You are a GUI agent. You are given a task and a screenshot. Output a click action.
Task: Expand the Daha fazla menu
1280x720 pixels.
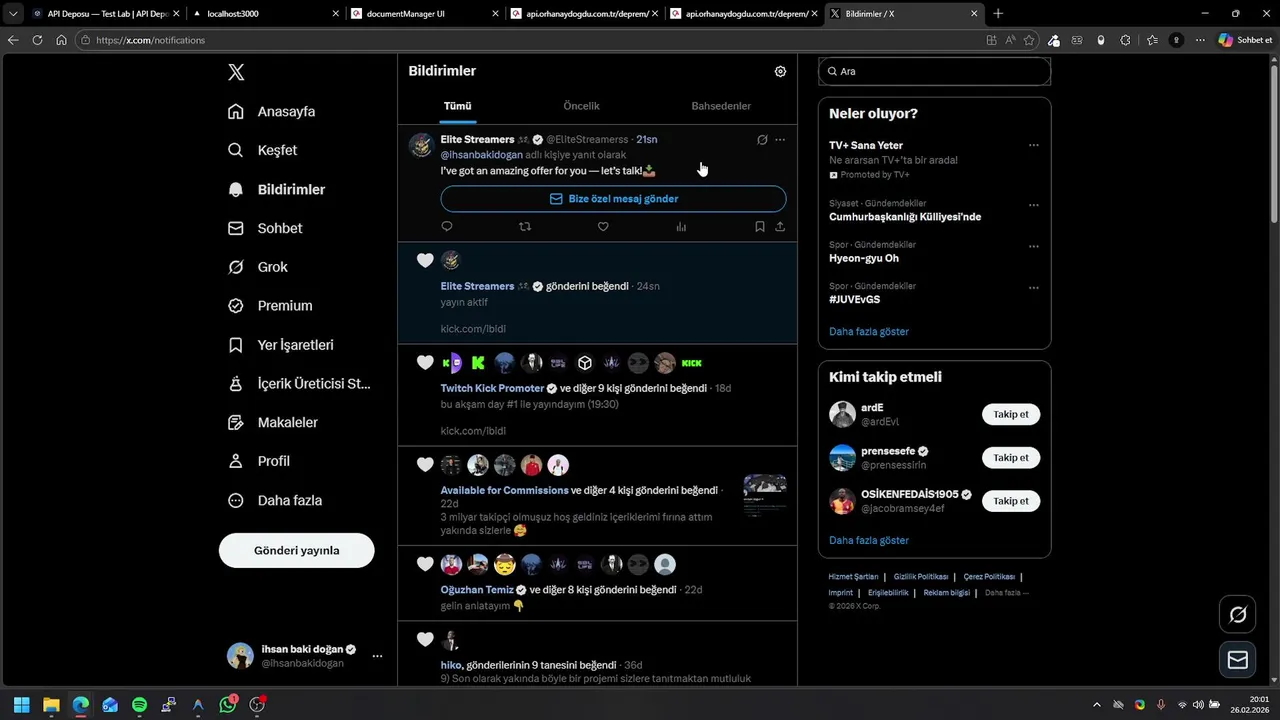pyautogui.click(x=275, y=500)
